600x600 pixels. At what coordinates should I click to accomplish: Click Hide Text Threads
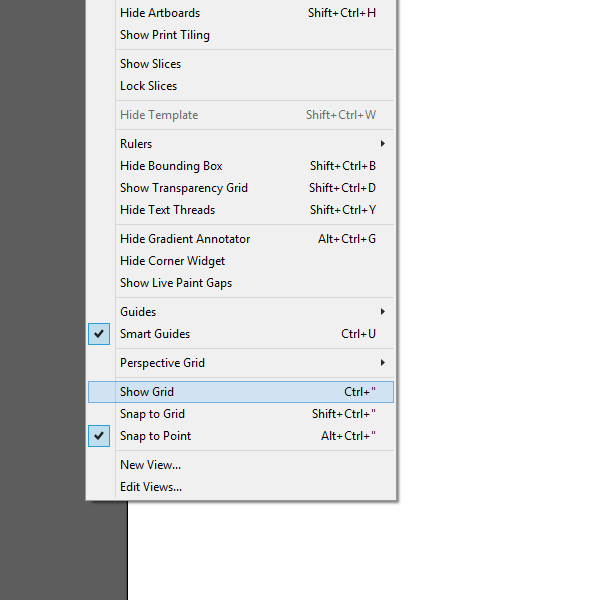pyautogui.click(x=241, y=210)
